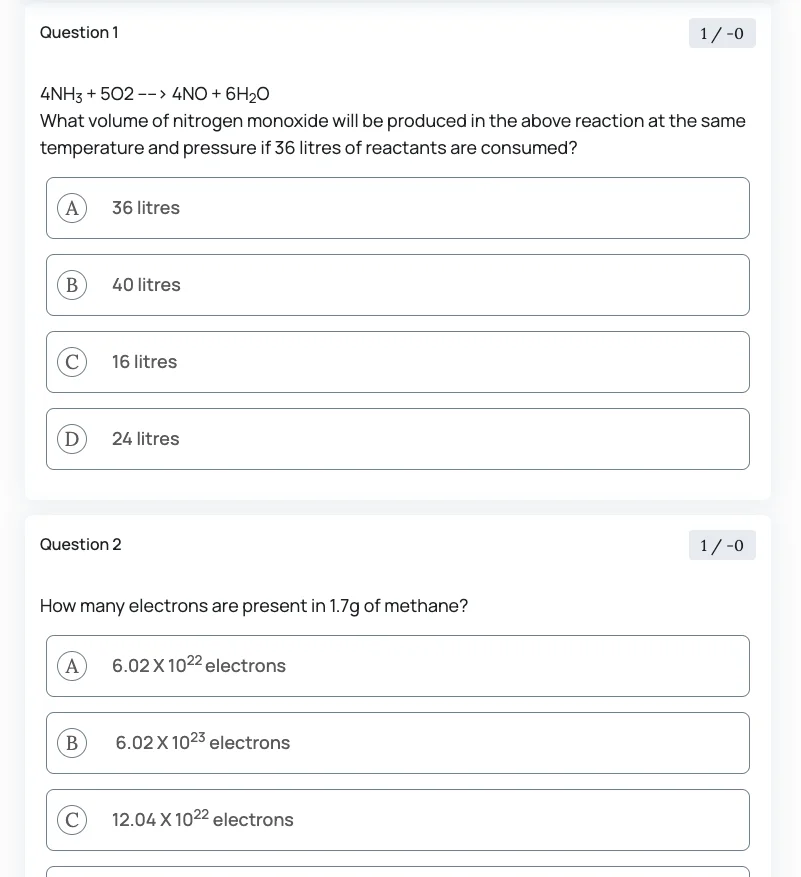Select answer A, 36 litres, for Question 1
Screen dimensions: 801x877
coord(397,207)
